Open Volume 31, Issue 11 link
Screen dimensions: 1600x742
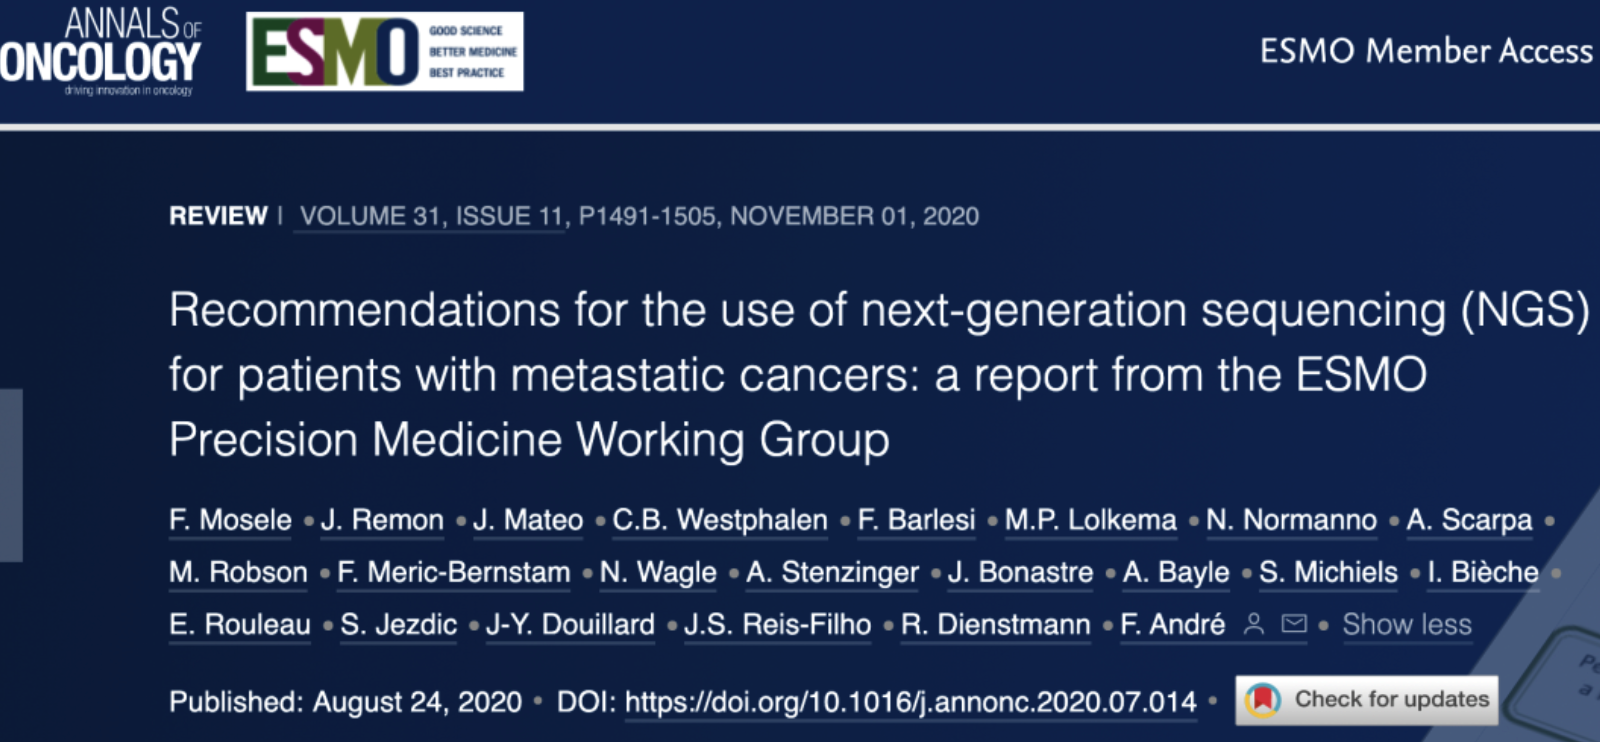tap(431, 216)
